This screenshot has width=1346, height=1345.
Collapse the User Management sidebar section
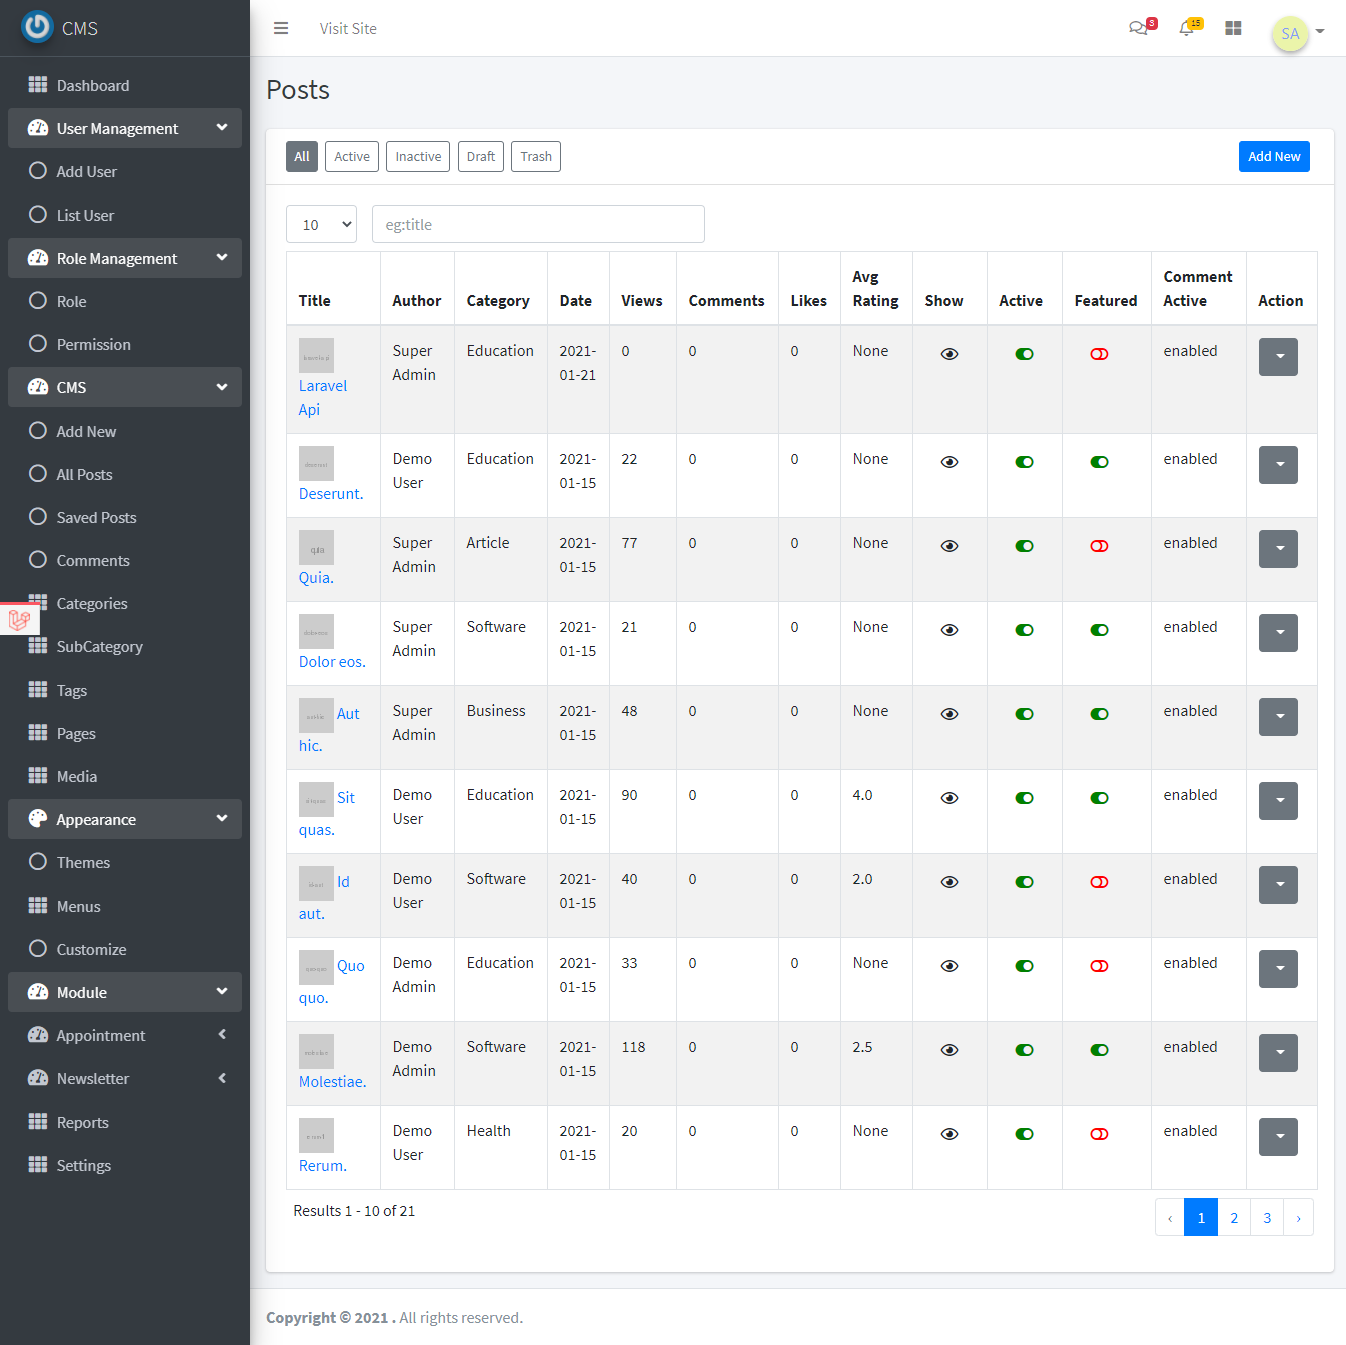(125, 128)
